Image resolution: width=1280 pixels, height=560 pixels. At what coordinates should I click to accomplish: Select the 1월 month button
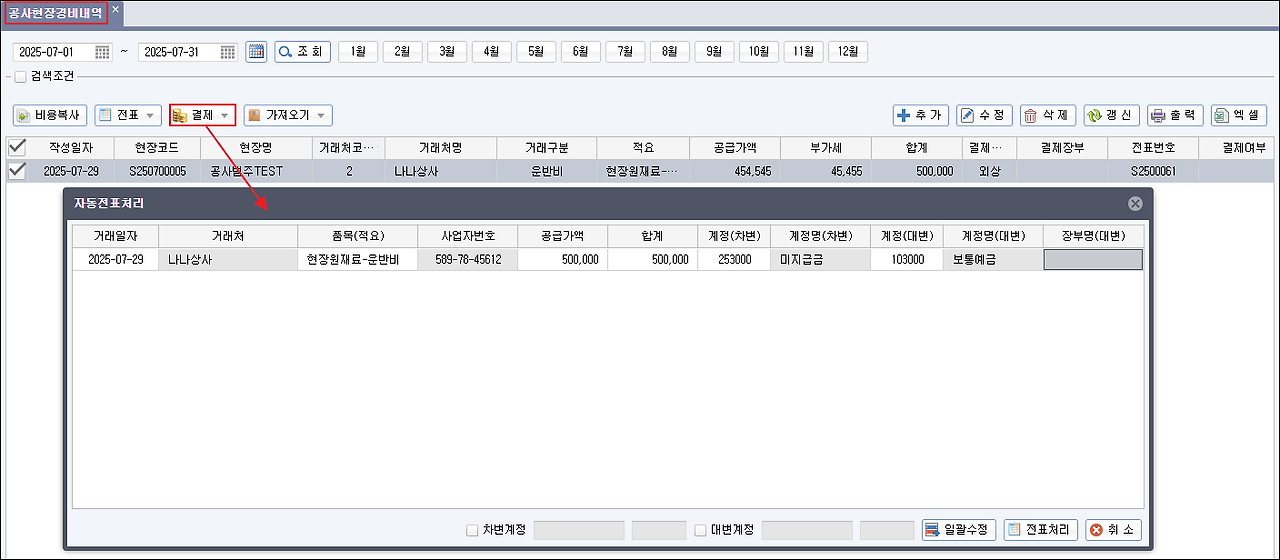pos(358,52)
